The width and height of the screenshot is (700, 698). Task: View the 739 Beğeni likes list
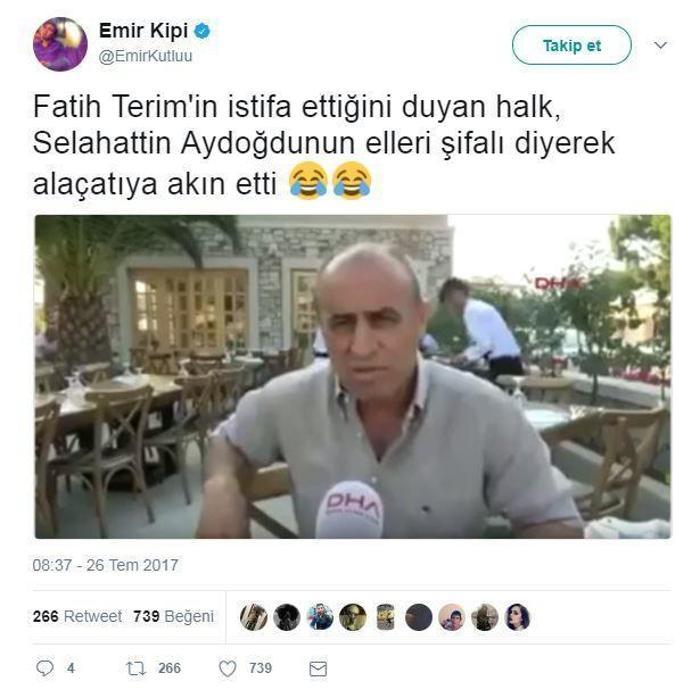click(173, 616)
